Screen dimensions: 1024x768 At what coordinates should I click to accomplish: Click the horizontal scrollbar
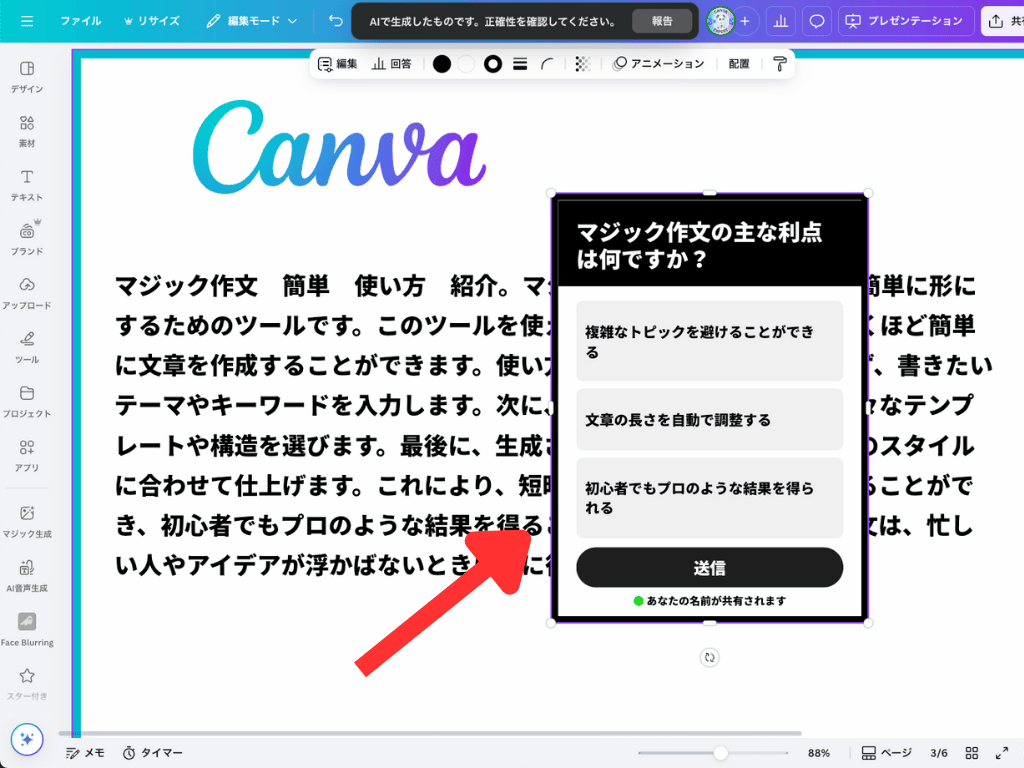[430, 733]
